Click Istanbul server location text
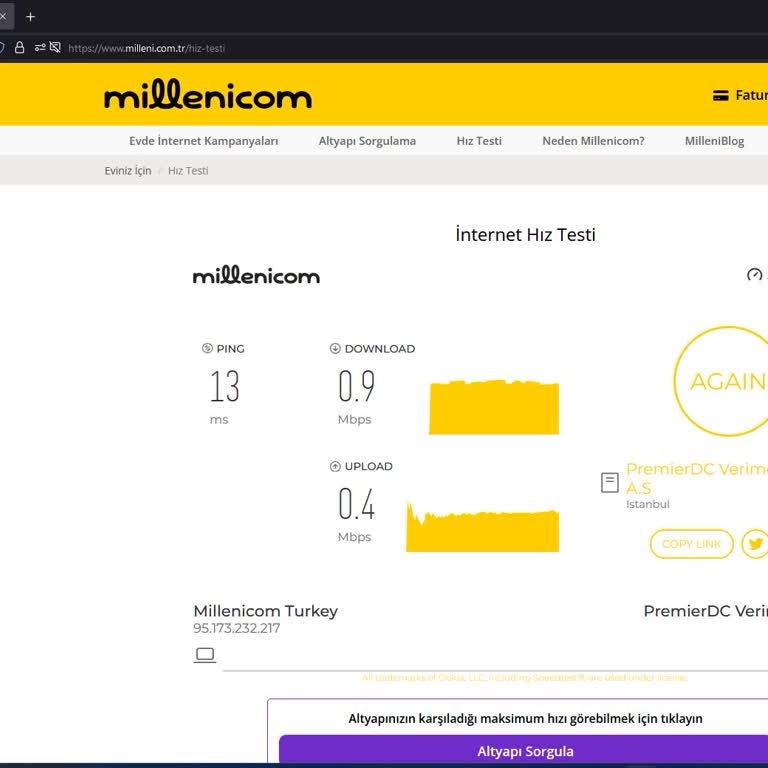The height and width of the screenshot is (768, 768). coord(648,504)
